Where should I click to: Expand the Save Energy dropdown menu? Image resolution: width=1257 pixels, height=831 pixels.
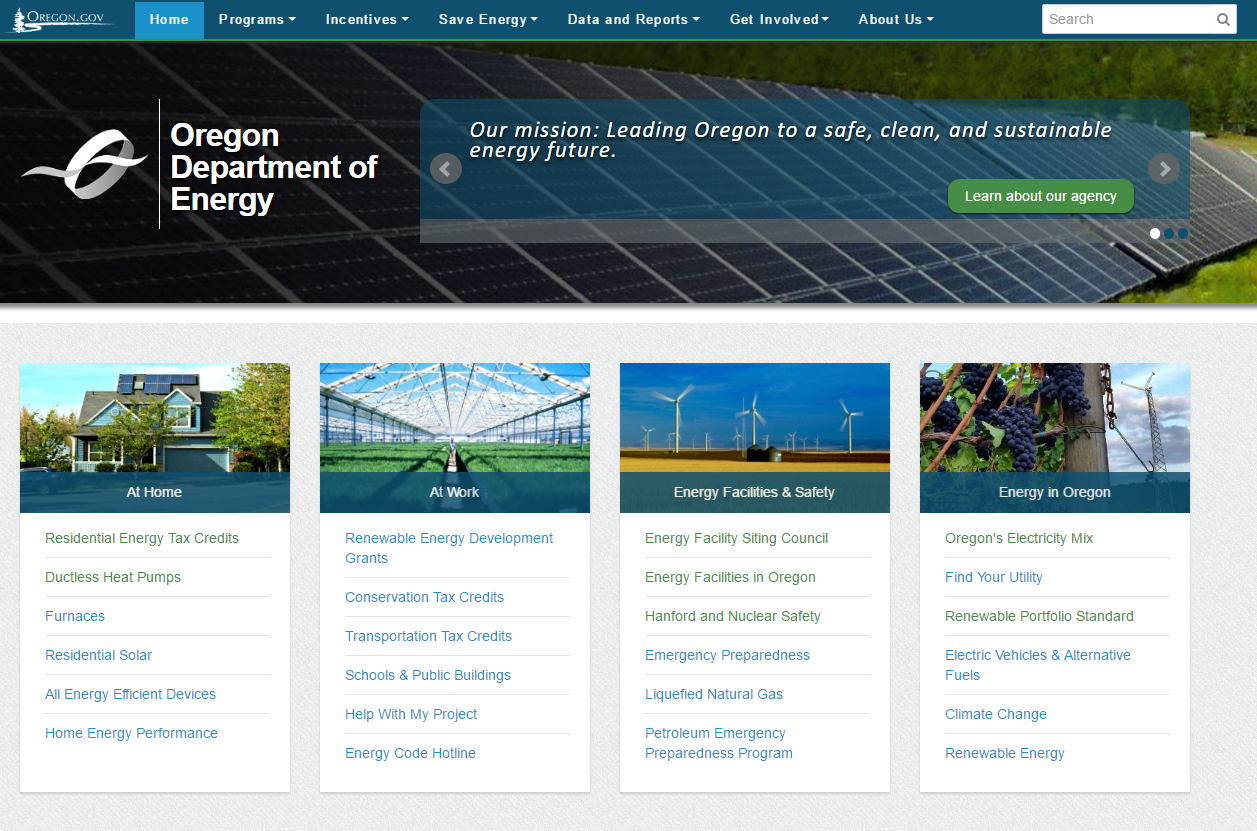point(488,19)
